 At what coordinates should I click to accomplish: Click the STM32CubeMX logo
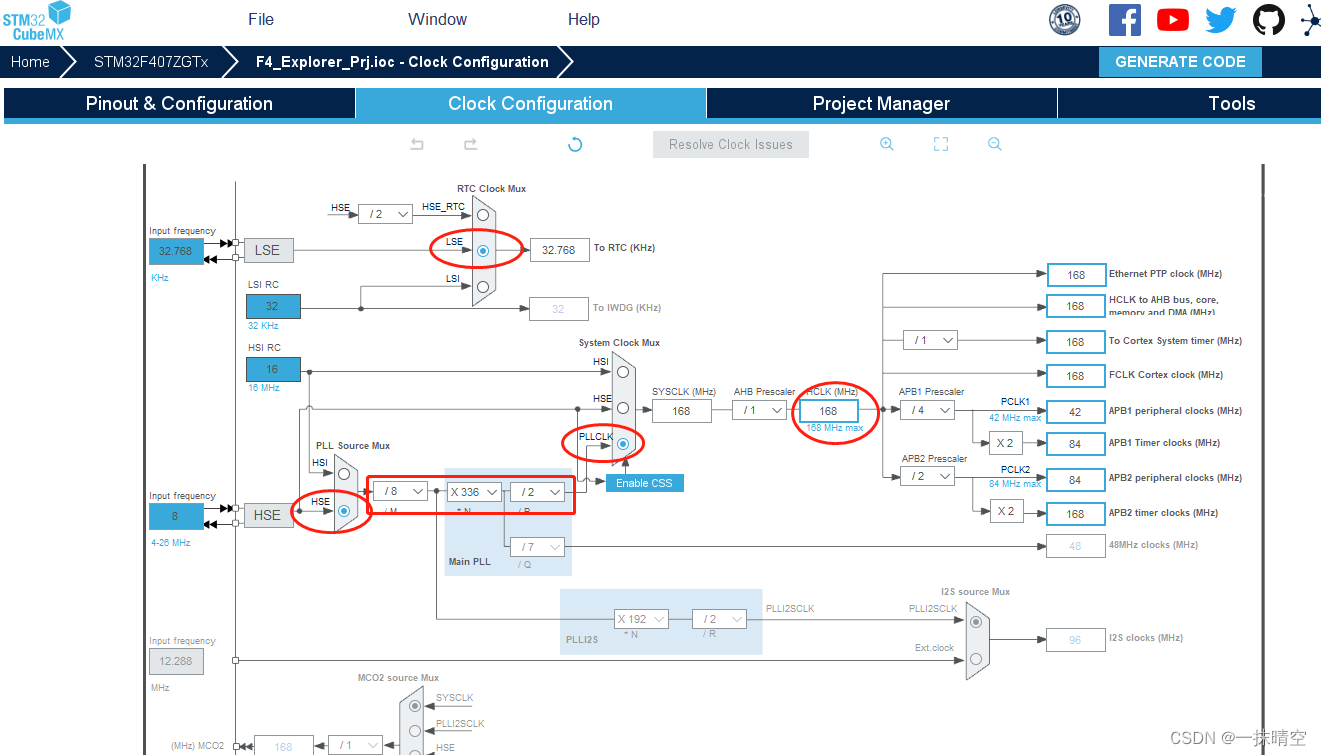click(37, 21)
